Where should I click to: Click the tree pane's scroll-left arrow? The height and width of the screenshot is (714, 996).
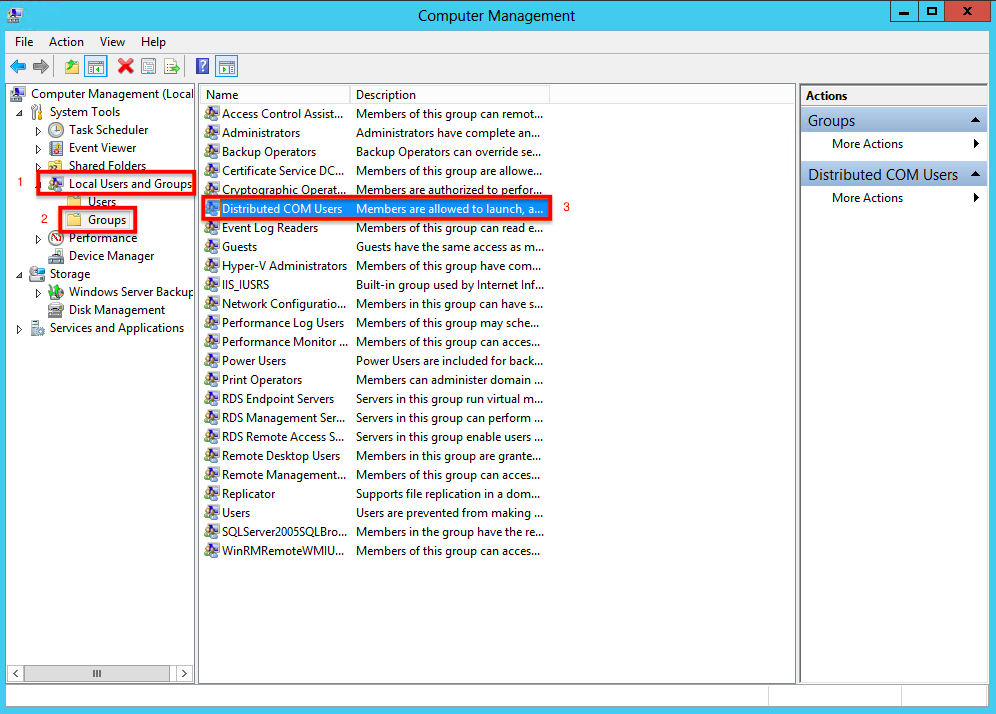[x=16, y=673]
